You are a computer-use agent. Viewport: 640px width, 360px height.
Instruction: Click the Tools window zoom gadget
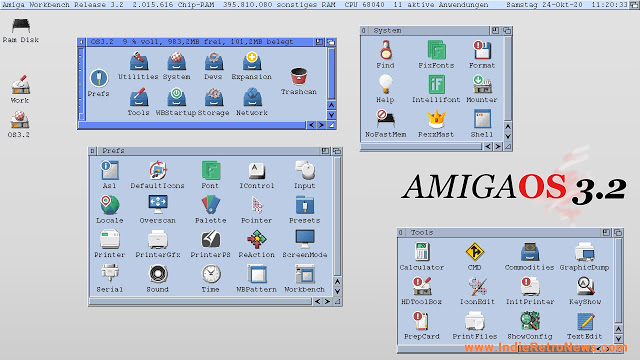click(x=607, y=232)
